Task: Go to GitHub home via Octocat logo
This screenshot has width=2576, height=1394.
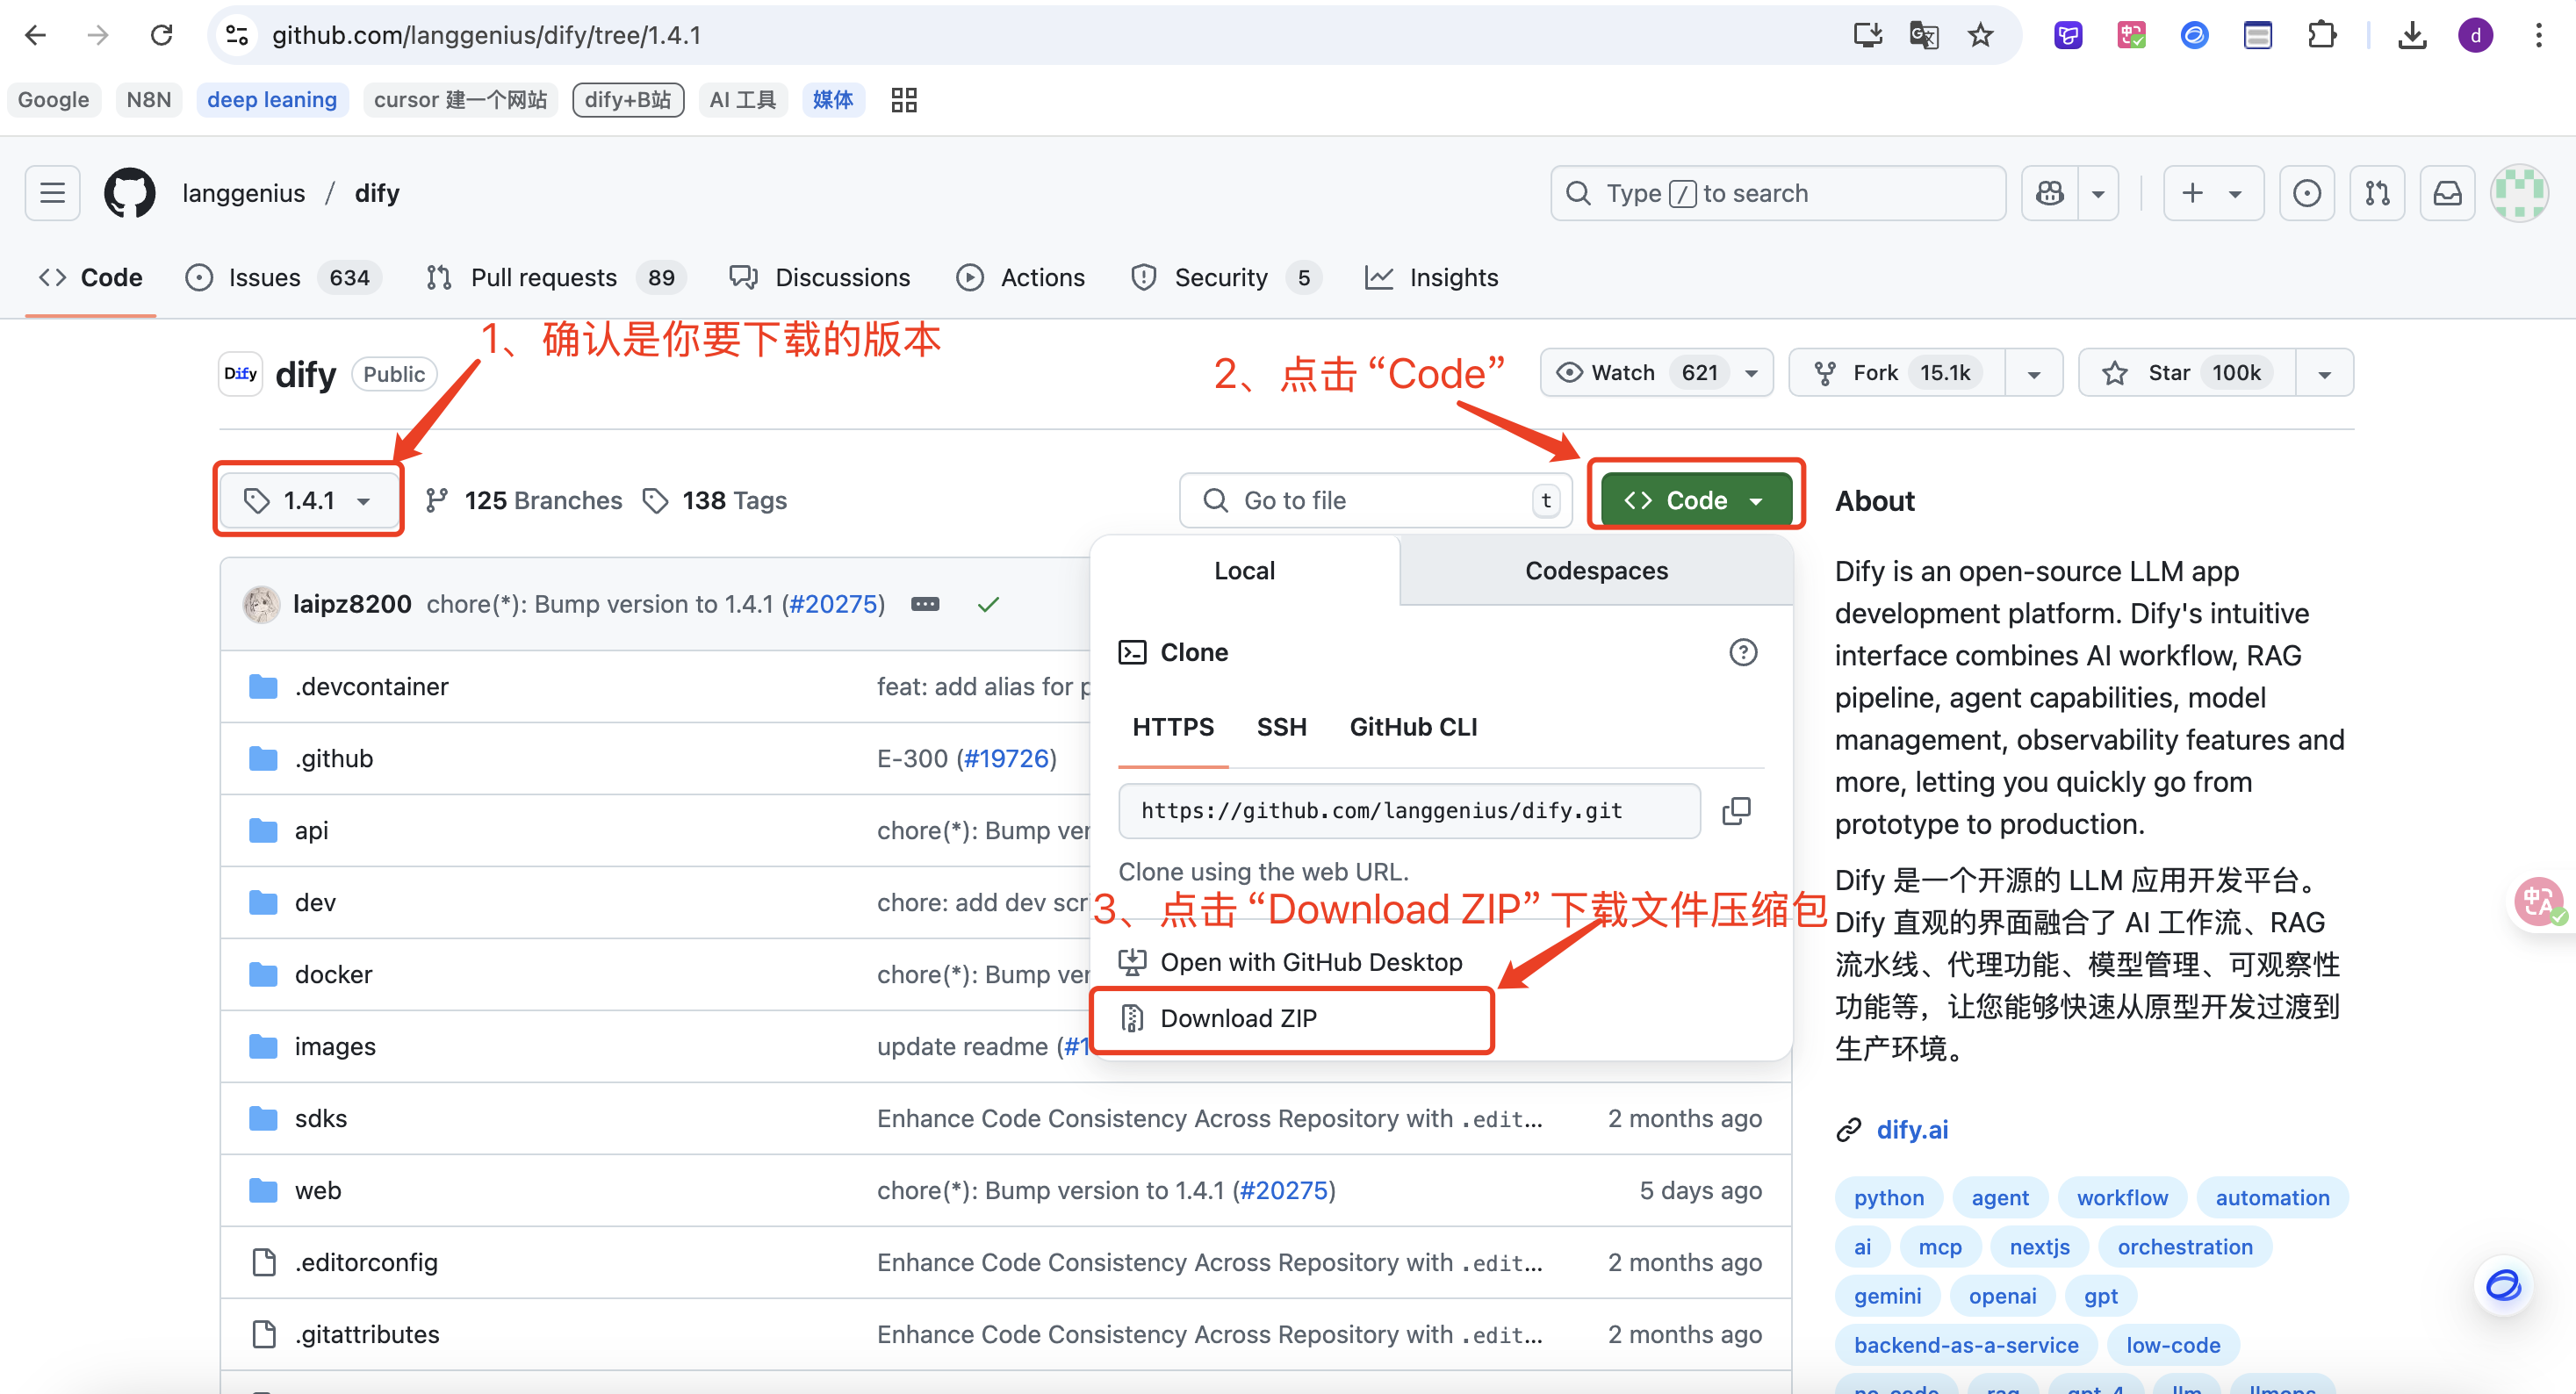Action: [x=130, y=193]
